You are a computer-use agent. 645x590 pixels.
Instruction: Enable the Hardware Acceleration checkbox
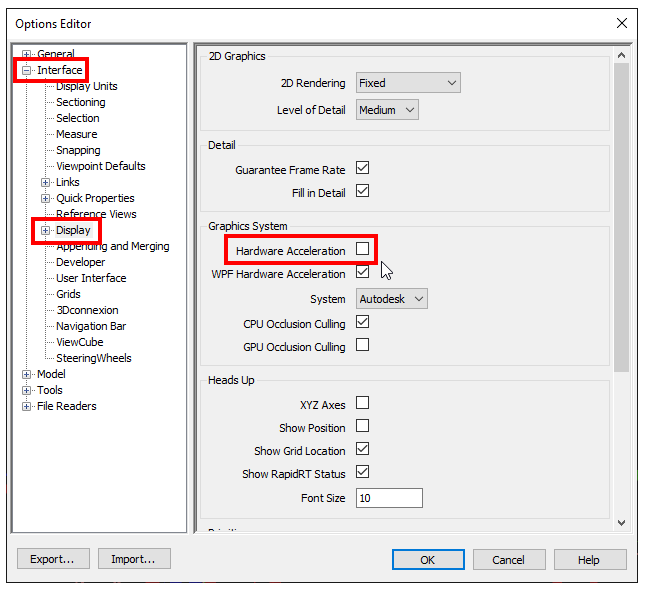pos(362,249)
